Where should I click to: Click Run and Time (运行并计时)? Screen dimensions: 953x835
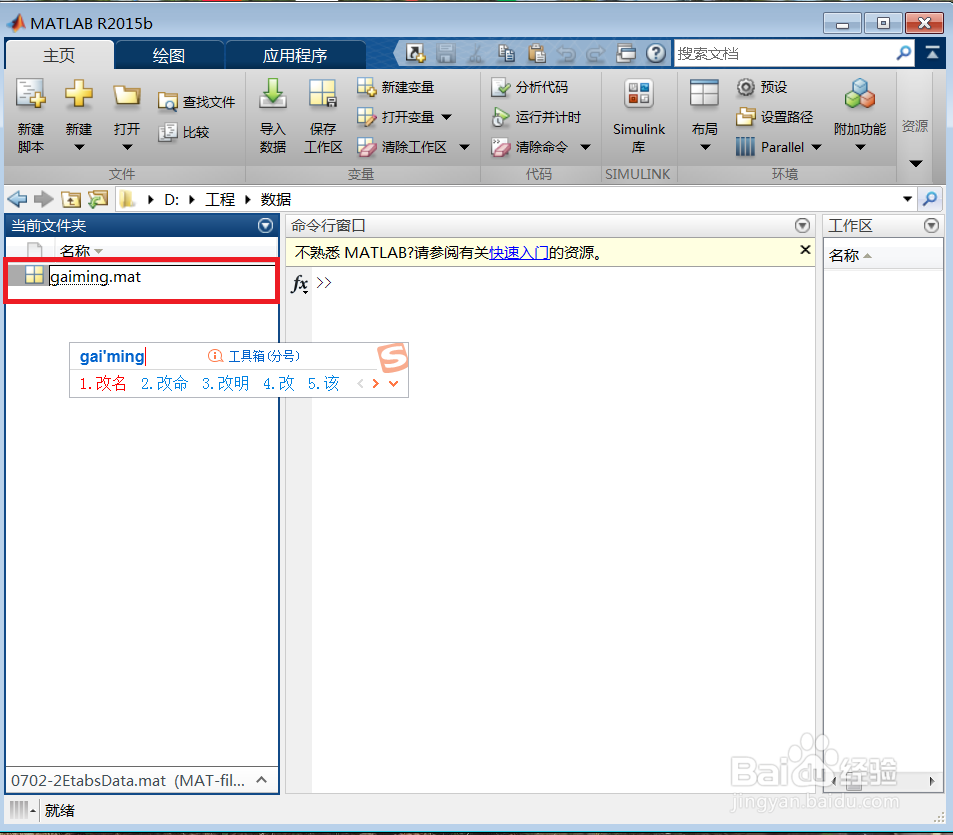536,117
